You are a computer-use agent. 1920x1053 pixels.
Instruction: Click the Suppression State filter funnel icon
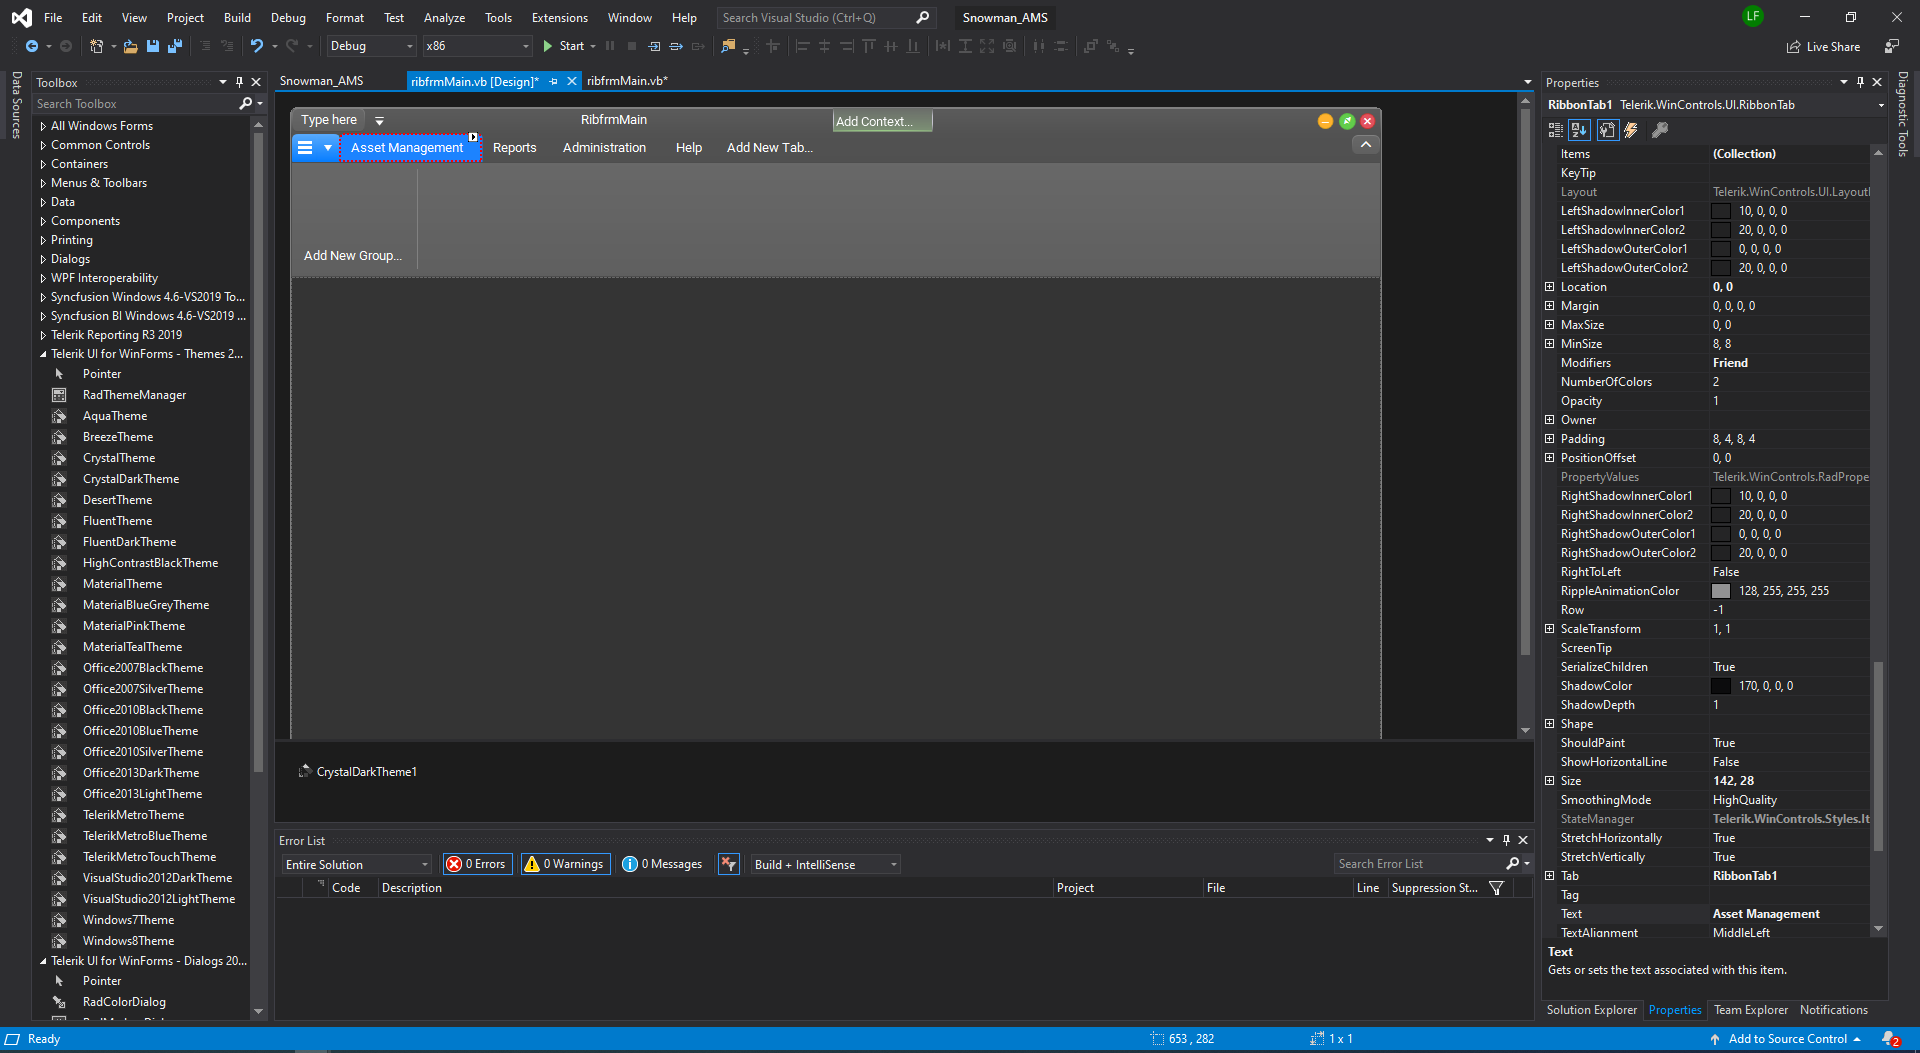(1497, 888)
